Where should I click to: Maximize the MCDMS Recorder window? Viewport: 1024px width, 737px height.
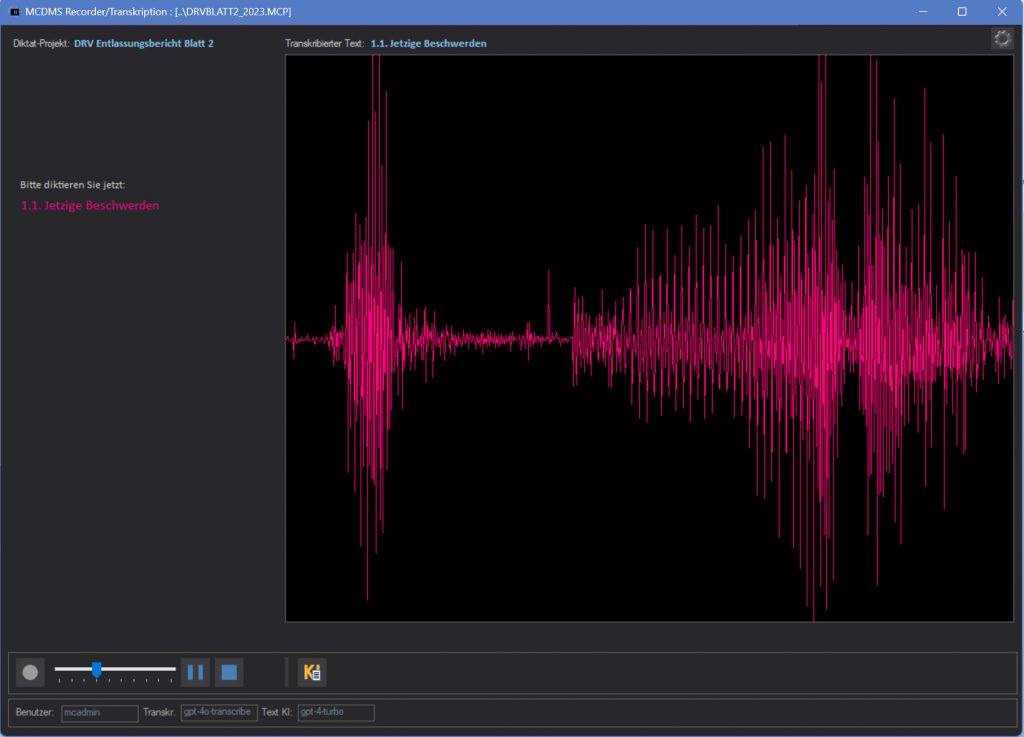(962, 12)
